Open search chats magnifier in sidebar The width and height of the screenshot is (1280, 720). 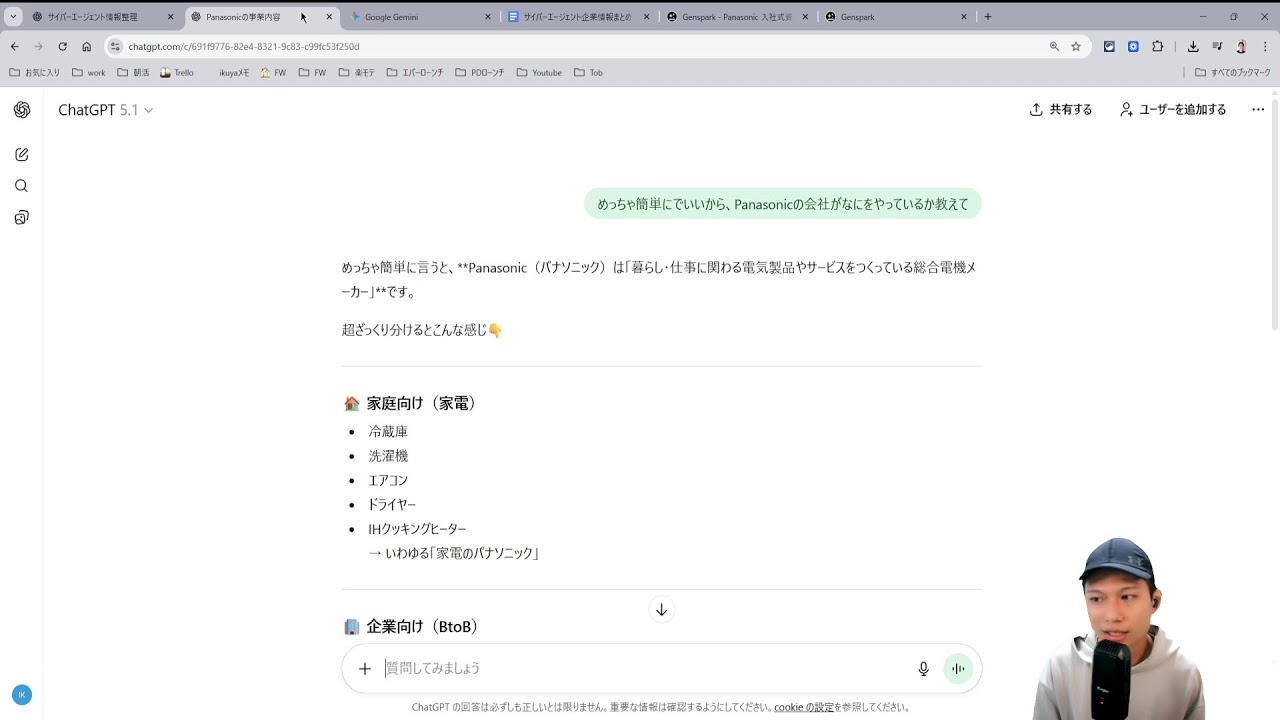click(x=21, y=186)
